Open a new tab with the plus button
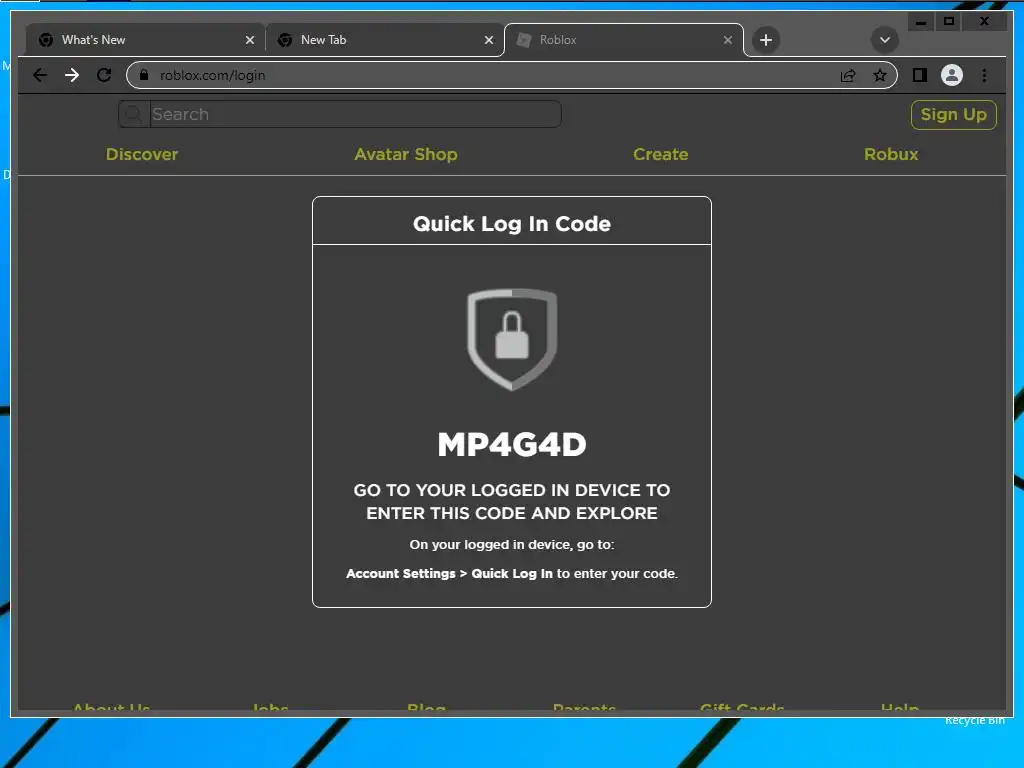 765,40
